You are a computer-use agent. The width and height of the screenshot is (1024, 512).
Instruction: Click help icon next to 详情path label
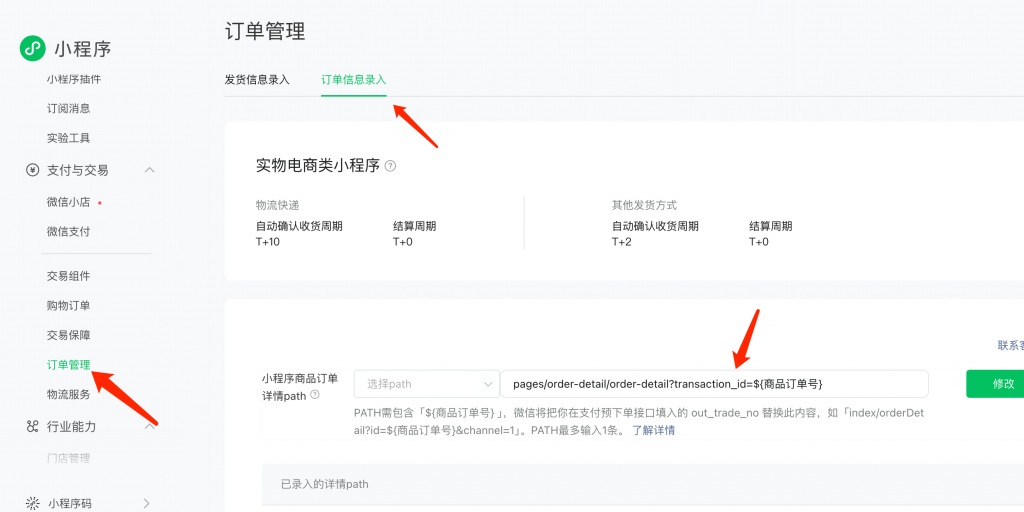pos(315,395)
